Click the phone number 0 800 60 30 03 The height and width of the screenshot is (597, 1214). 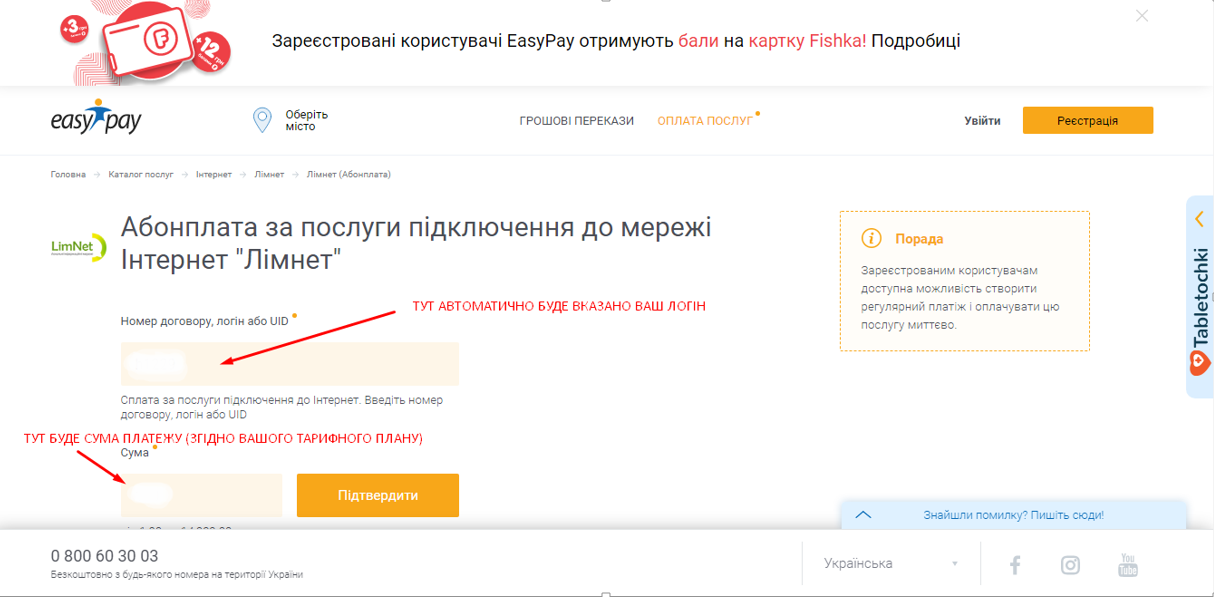[105, 556]
